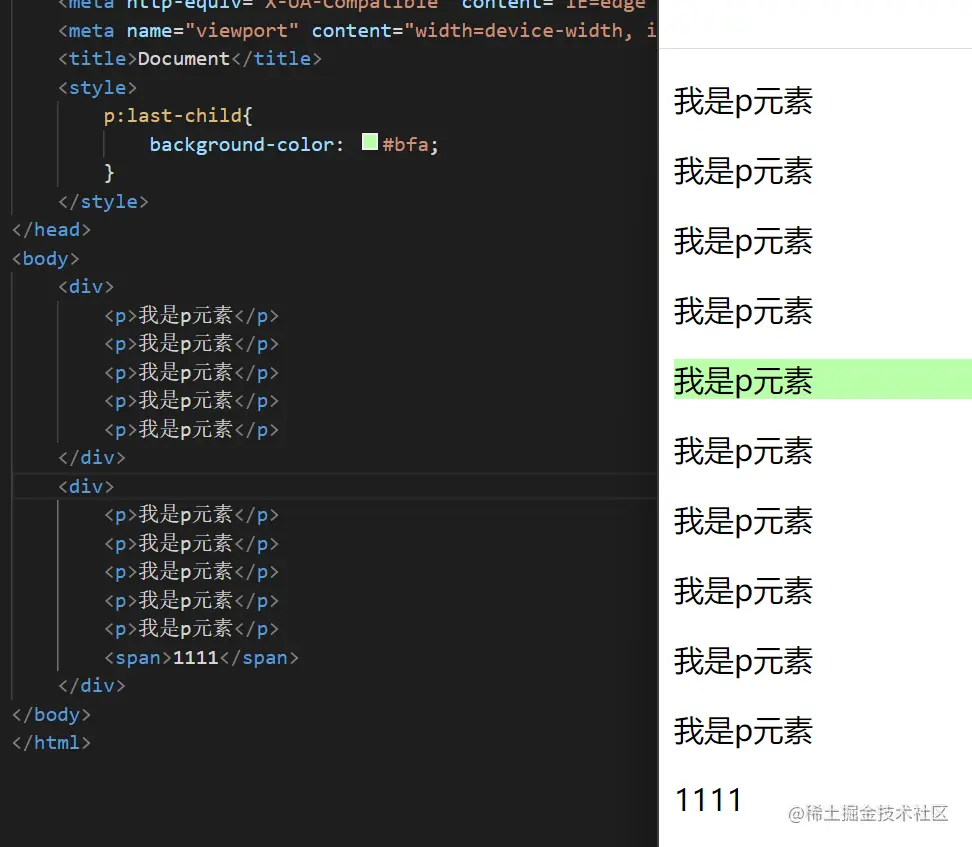Click the closing body tag
Image resolution: width=972 pixels, height=847 pixels.
(51, 715)
